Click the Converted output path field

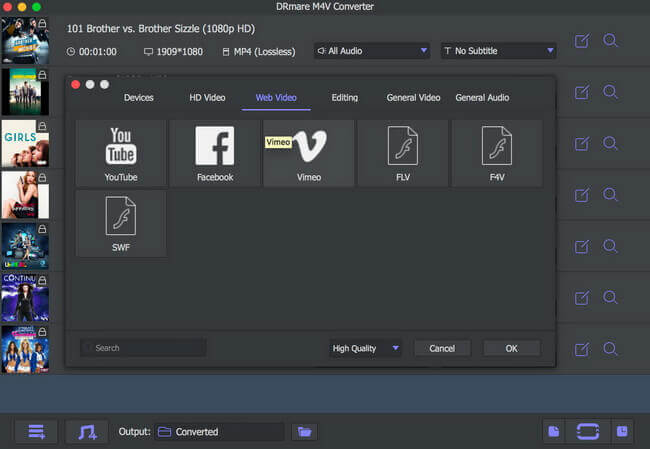coord(220,432)
